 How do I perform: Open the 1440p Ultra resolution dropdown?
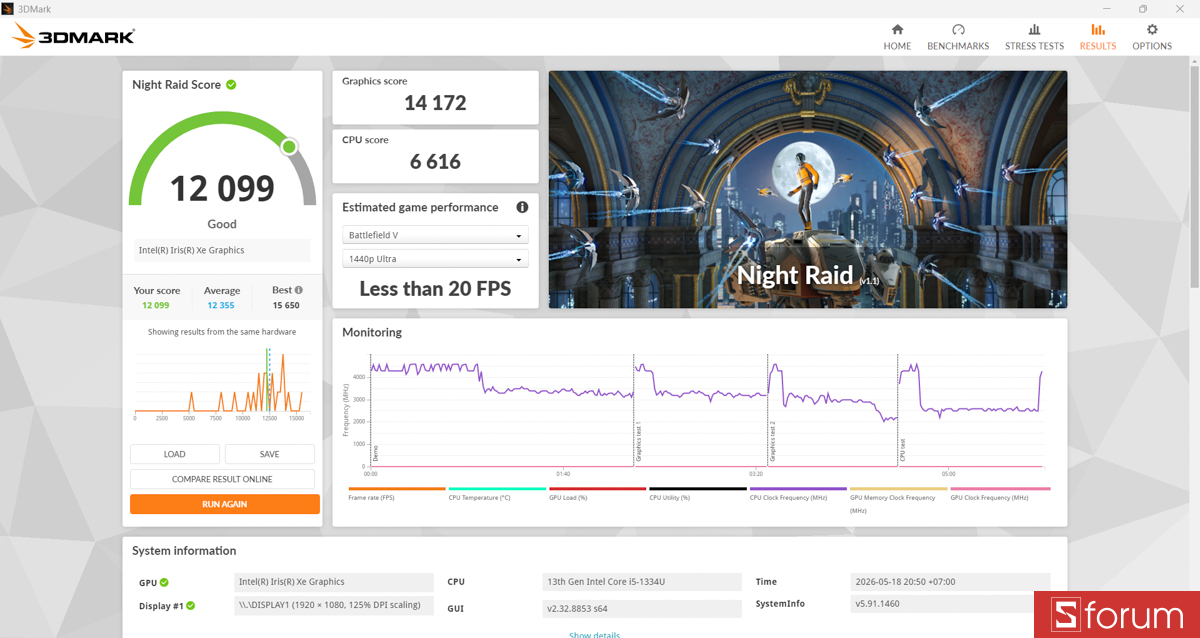click(435, 259)
